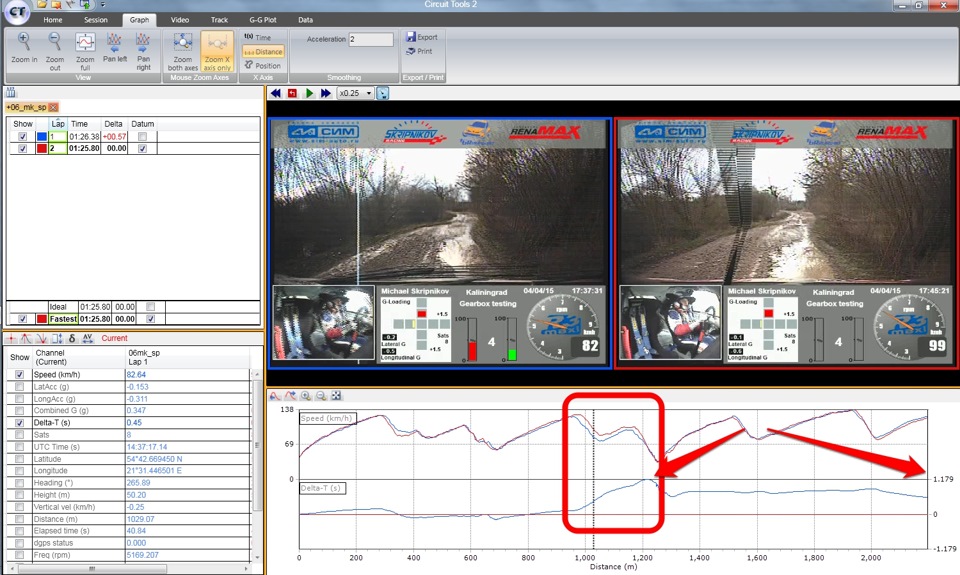Click the cursor crosshair channel data icon
This screenshot has height=575, width=960.
(11, 338)
